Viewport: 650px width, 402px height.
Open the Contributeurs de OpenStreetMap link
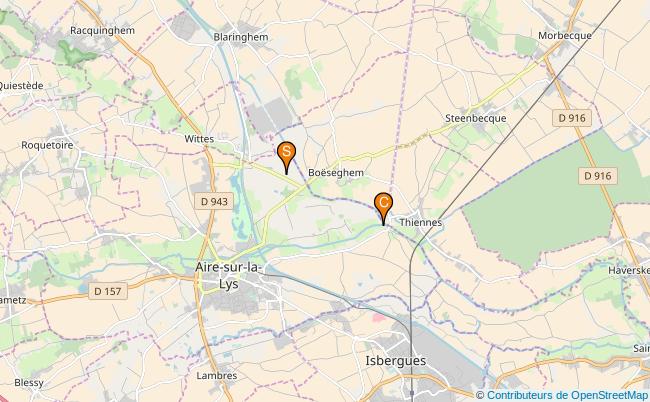[567, 395]
